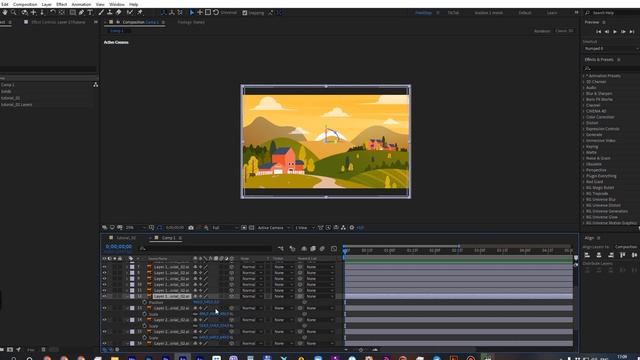Viewport: 640px width, 360px height.
Task: Open the Full resolution dropdown
Action: (225, 228)
